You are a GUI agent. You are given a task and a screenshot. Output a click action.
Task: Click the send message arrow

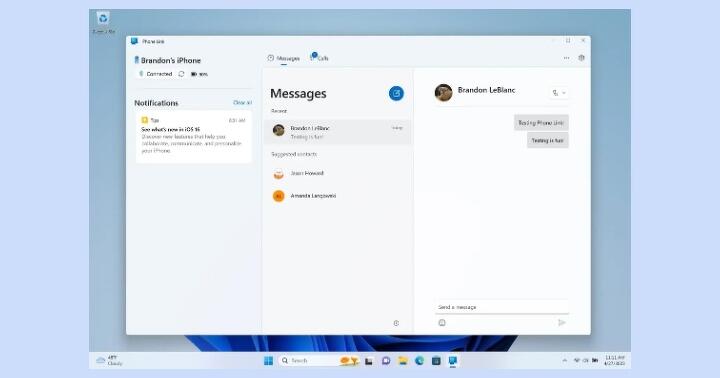click(562, 323)
